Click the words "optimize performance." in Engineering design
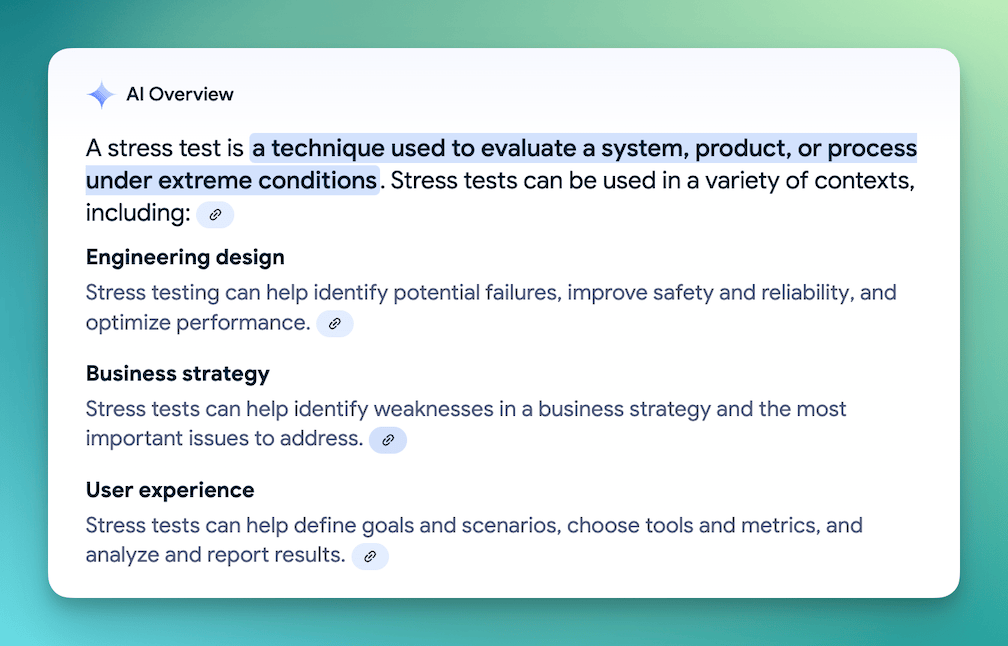Viewport: 1008px width, 646px height. click(x=199, y=322)
